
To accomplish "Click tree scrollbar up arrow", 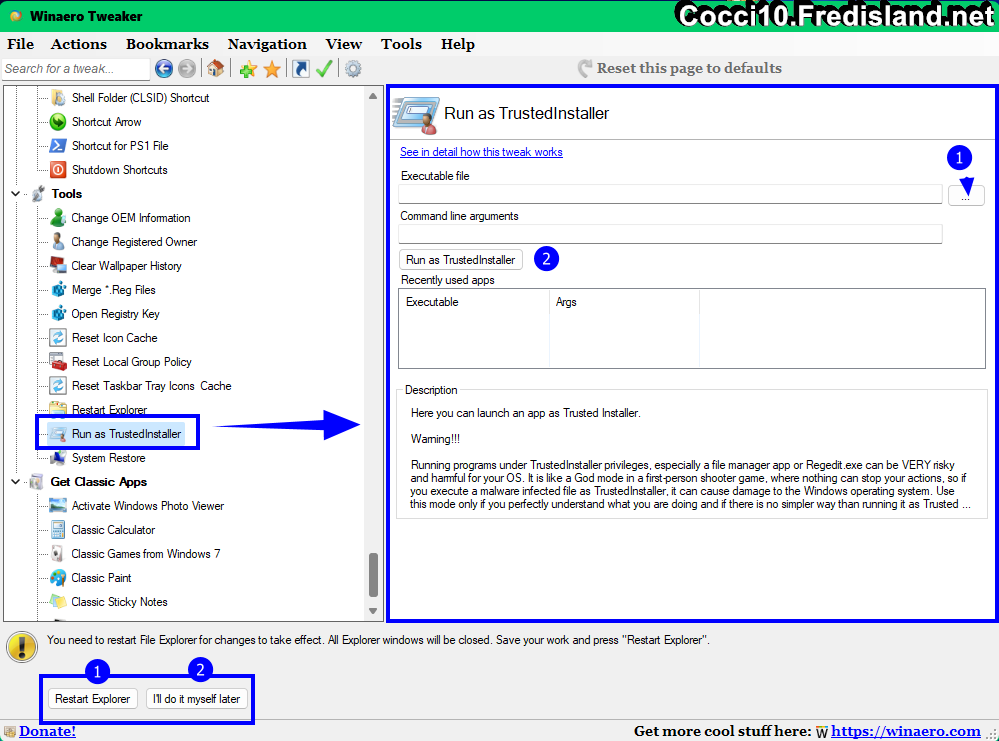I will tap(373, 96).
